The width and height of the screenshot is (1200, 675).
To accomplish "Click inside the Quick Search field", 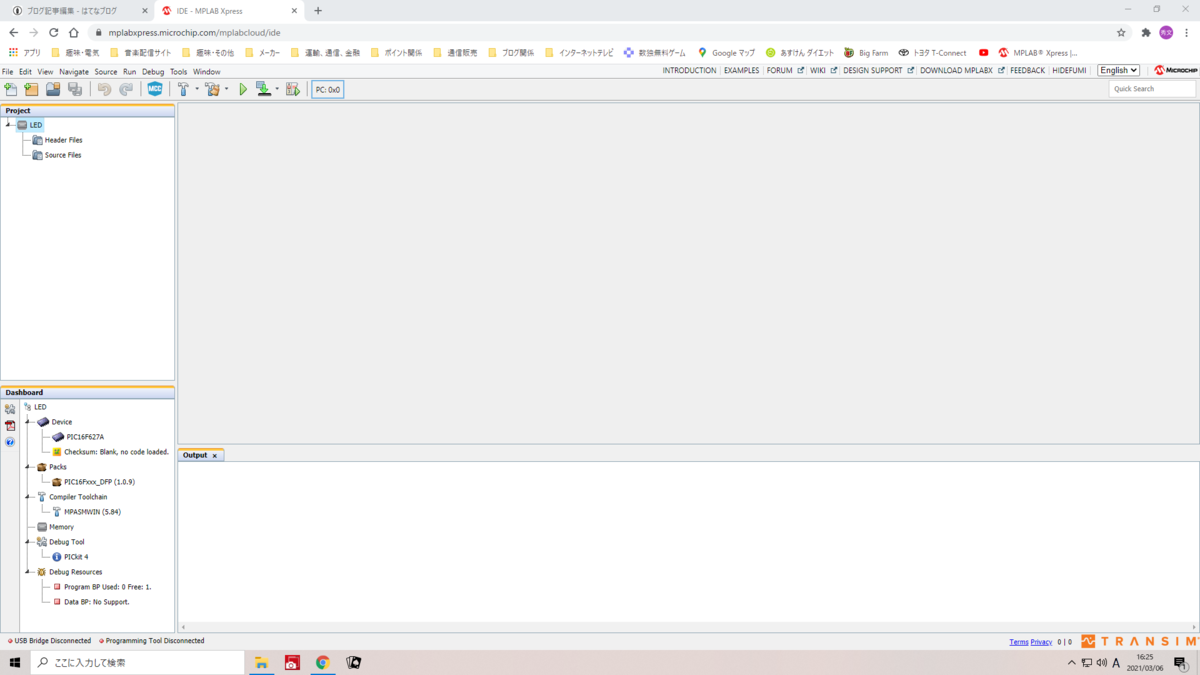I will (x=1150, y=88).
